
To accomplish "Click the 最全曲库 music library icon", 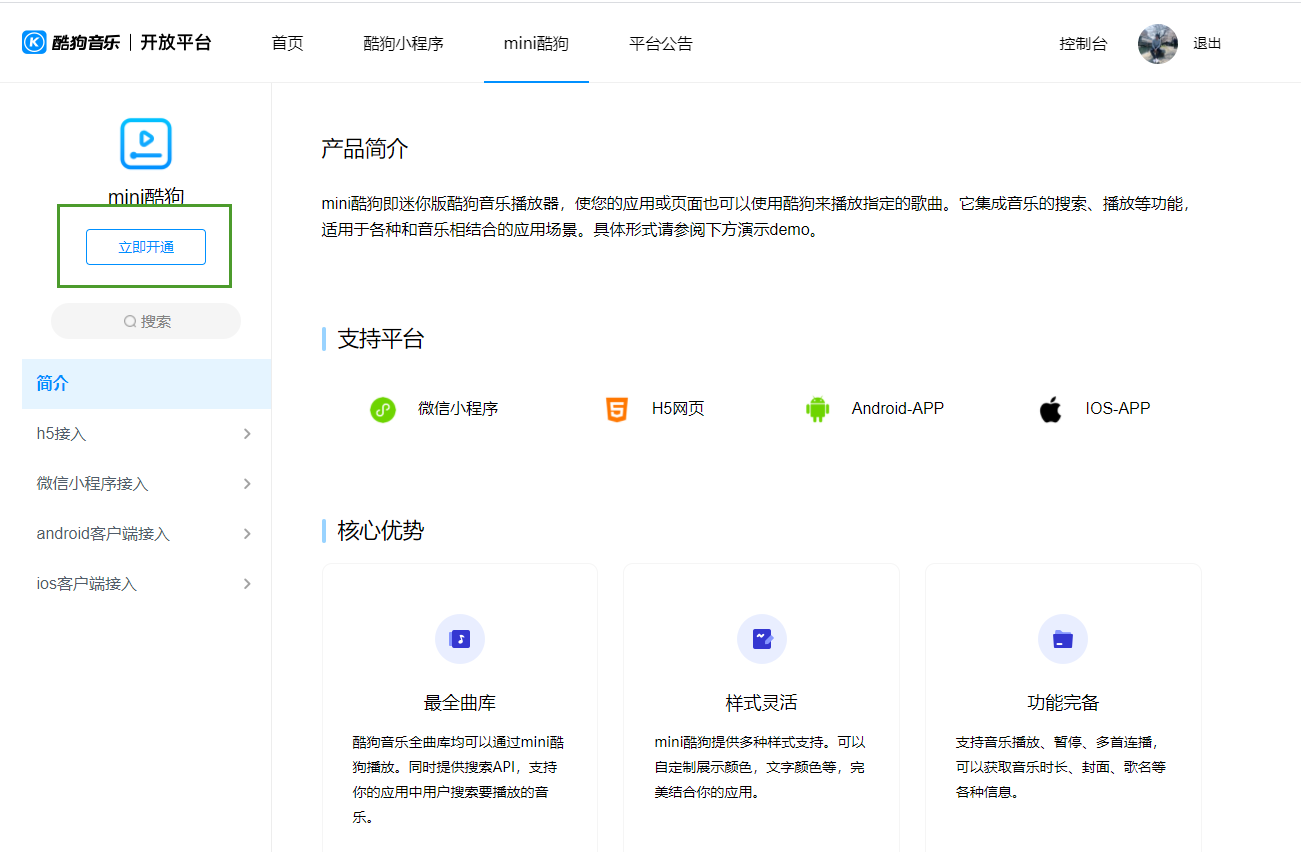I will pyautogui.click(x=460, y=639).
